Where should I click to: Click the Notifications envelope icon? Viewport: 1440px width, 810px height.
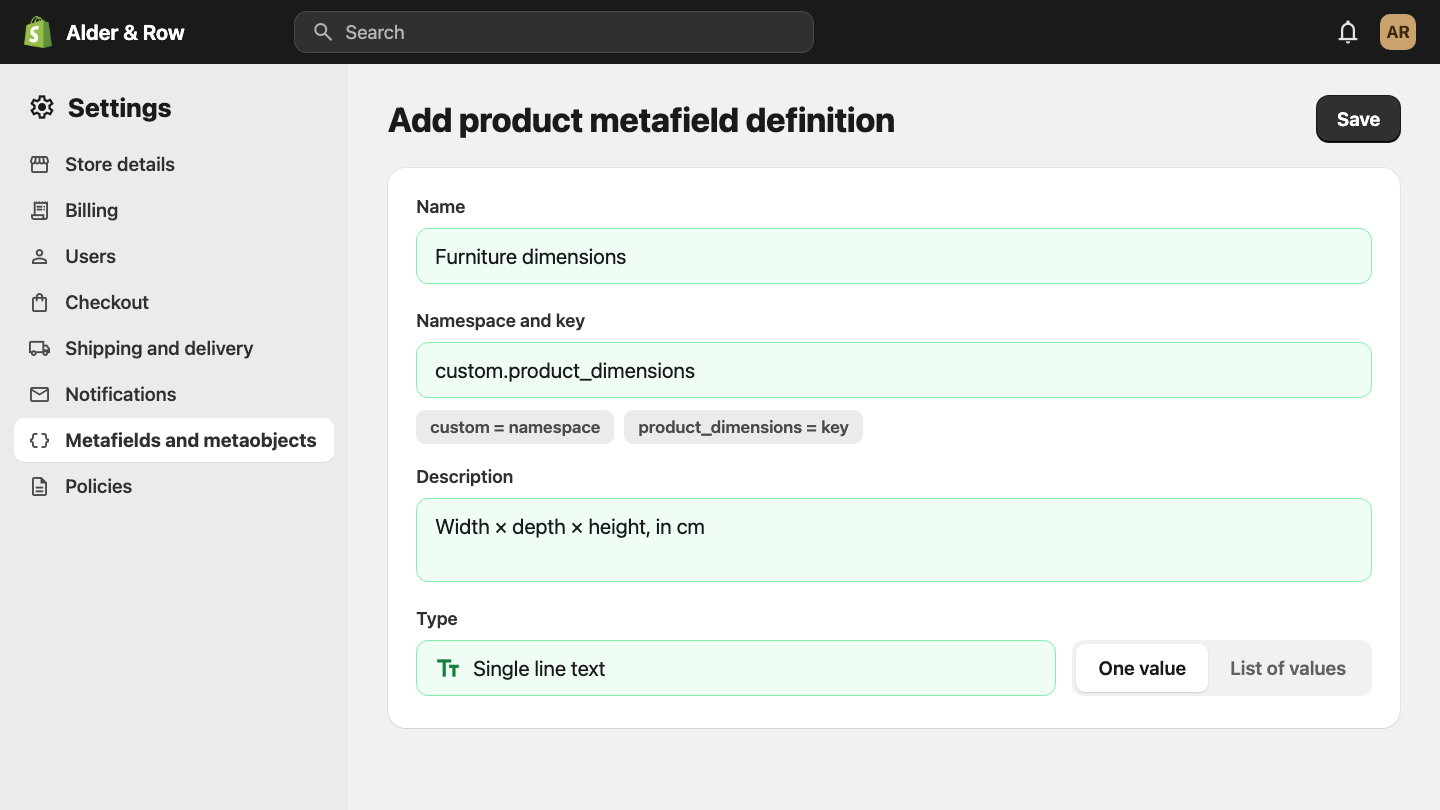pyautogui.click(x=40, y=394)
